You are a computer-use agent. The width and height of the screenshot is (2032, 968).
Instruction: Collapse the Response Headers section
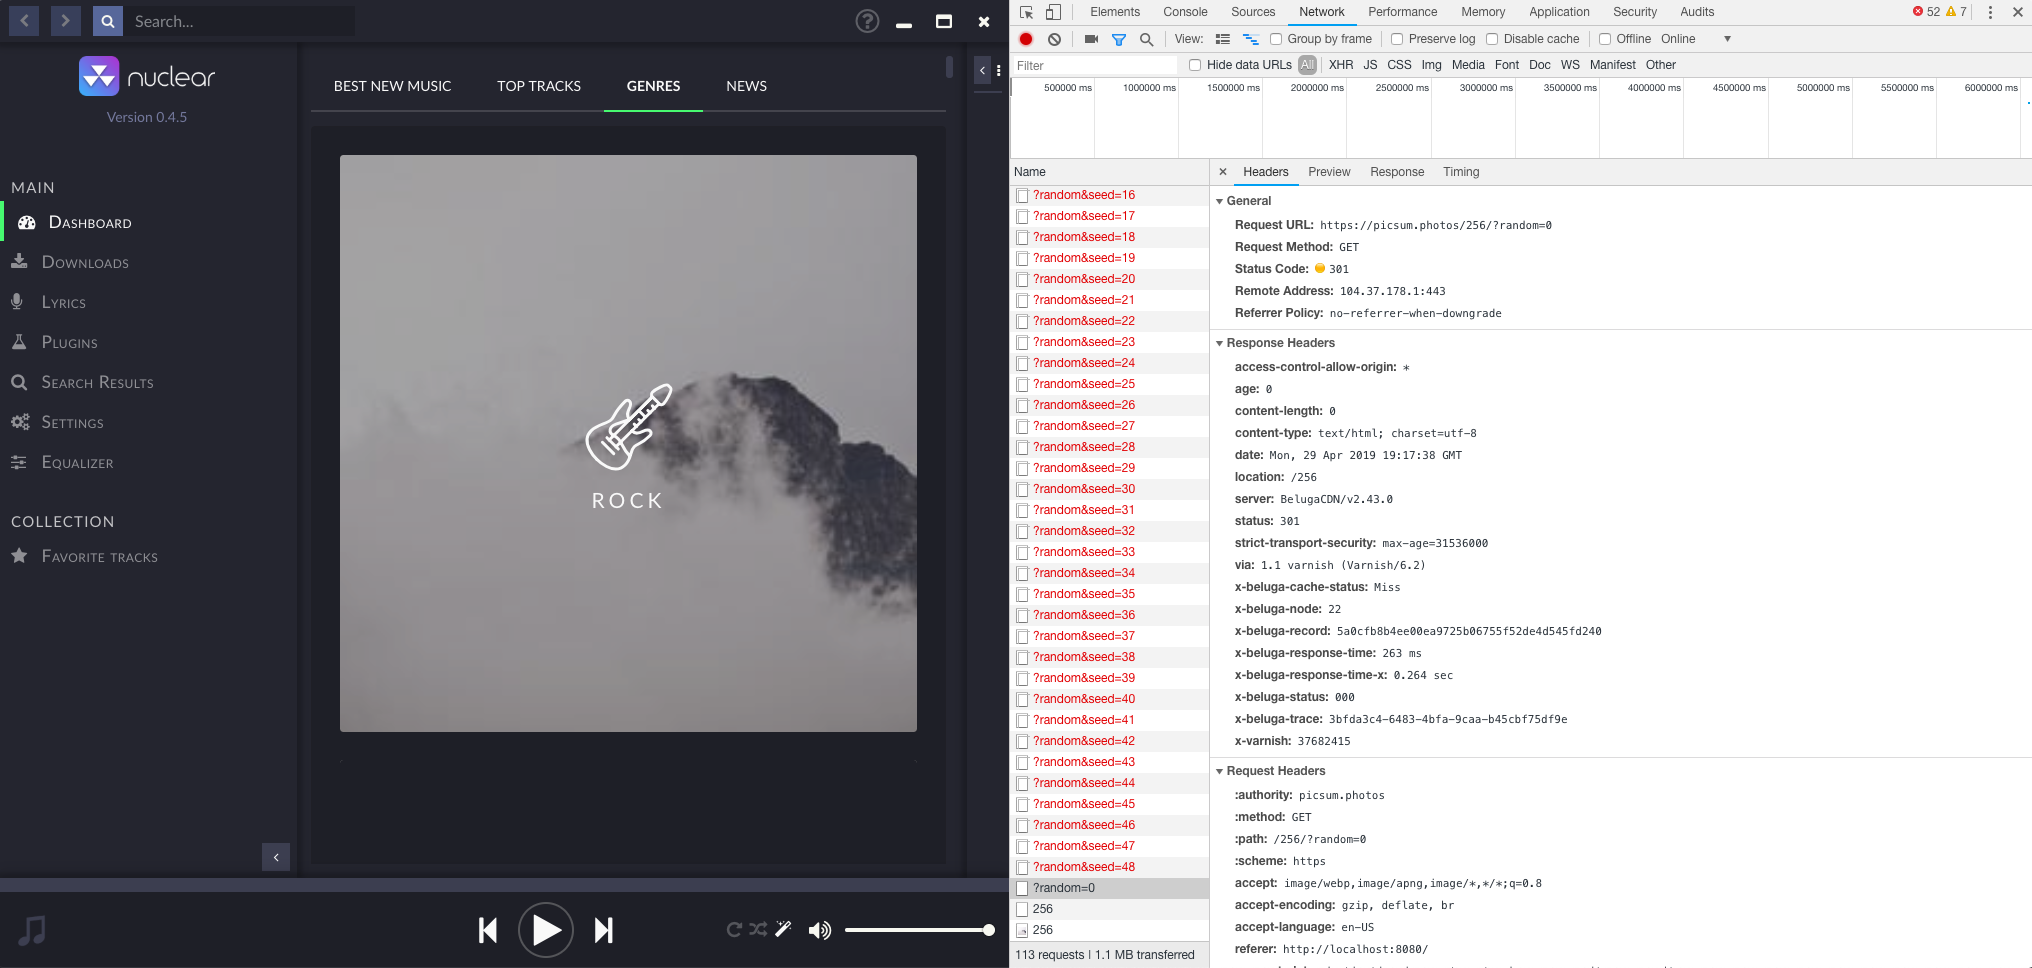(x=1220, y=343)
